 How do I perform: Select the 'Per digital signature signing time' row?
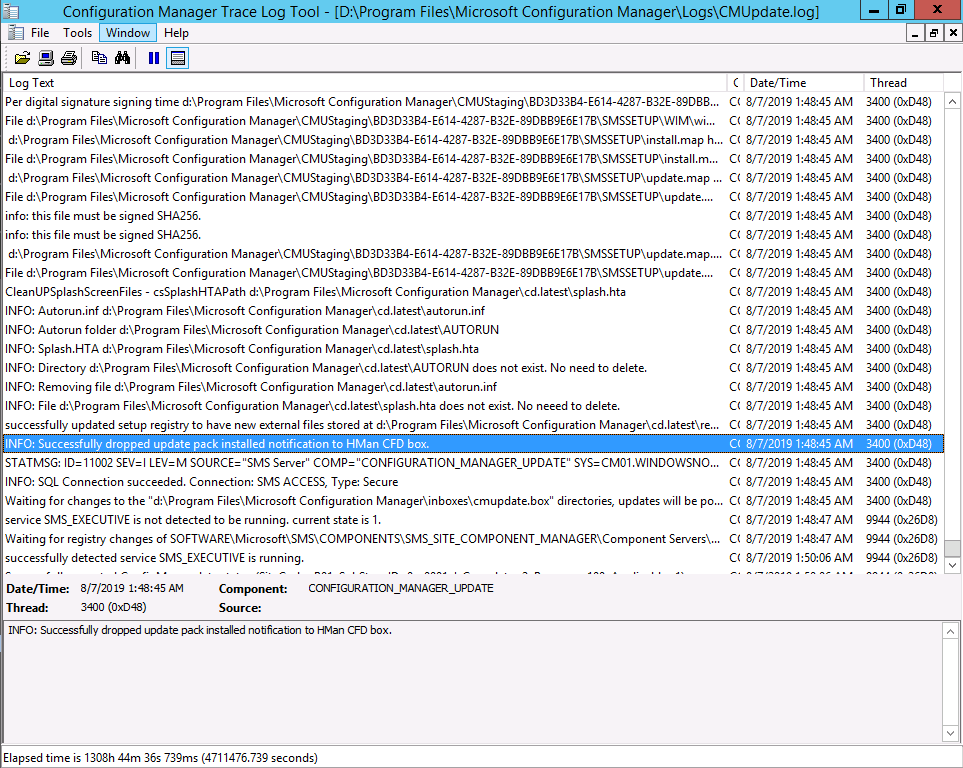pos(474,102)
